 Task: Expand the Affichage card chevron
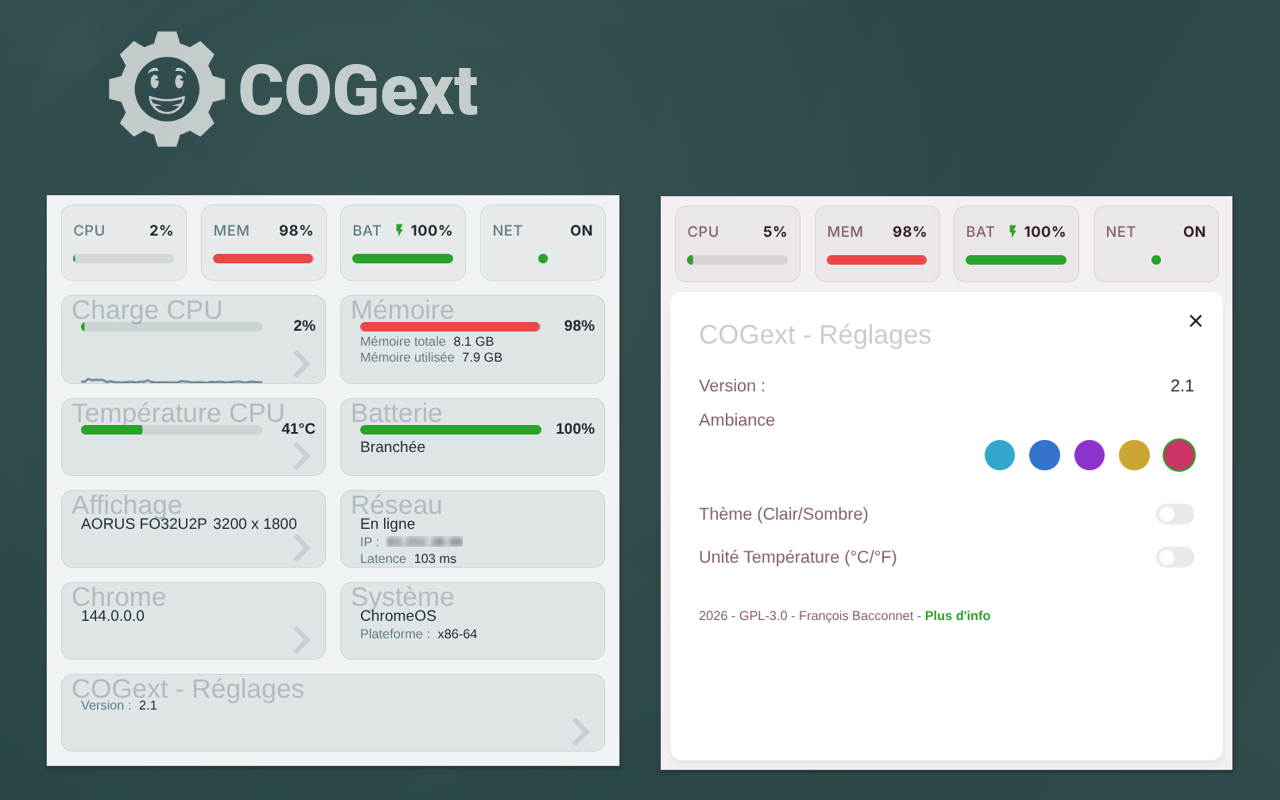click(x=301, y=548)
